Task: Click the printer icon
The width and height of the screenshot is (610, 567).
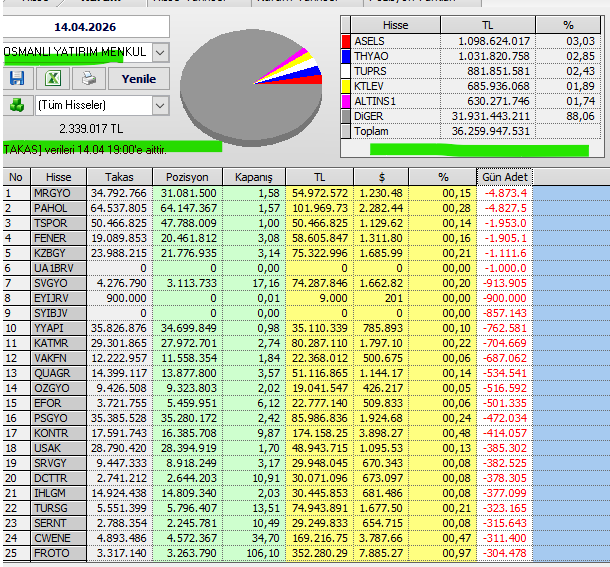Action: click(x=89, y=79)
